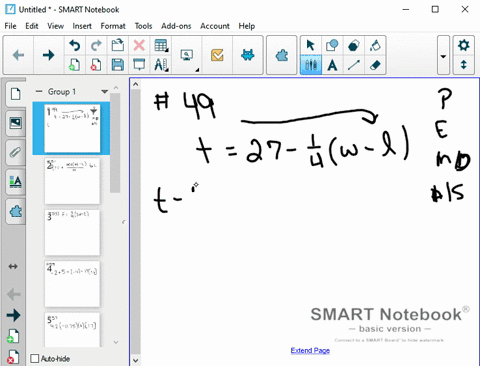The width and height of the screenshot is (480, 366).
Task: Open the Add-ons menu
Action: pyautogui.click(x=176, y=26)
